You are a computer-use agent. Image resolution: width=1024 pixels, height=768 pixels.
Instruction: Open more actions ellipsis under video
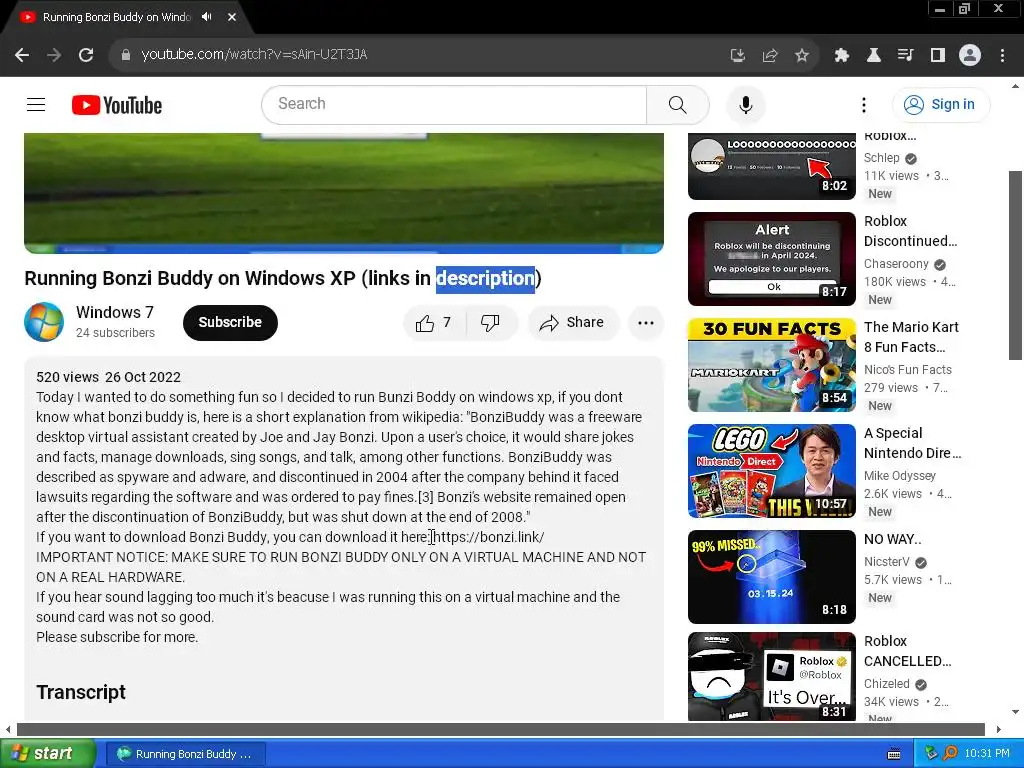646,323
